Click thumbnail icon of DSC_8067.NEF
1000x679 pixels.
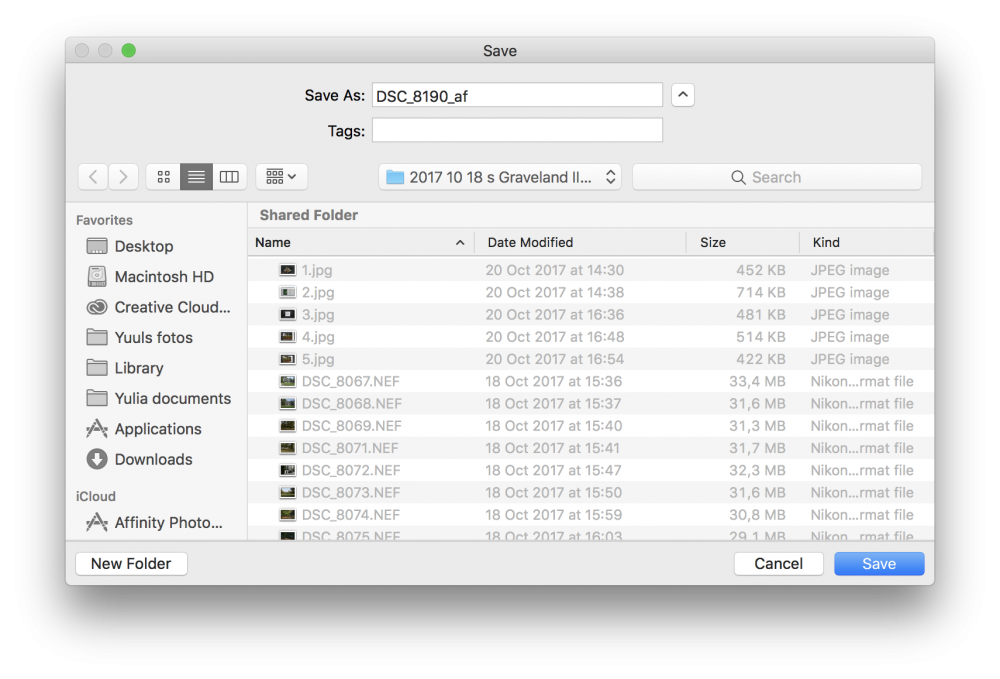coord(288,381)
